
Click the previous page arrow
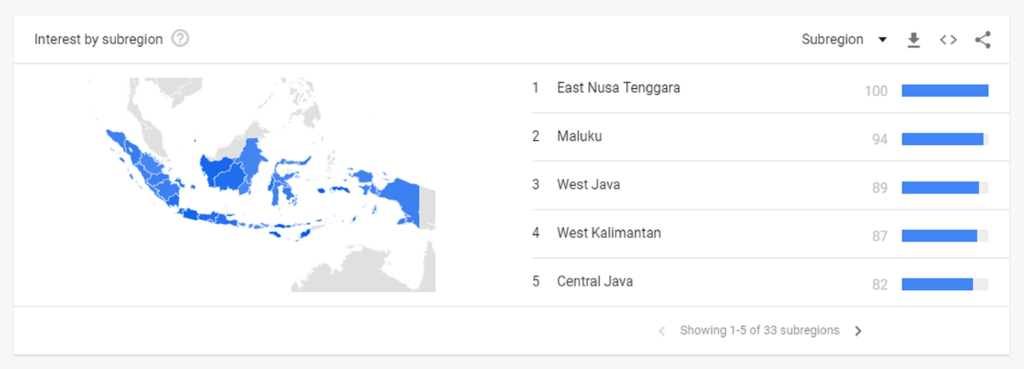pyautogui.click(x=662, y=331)
